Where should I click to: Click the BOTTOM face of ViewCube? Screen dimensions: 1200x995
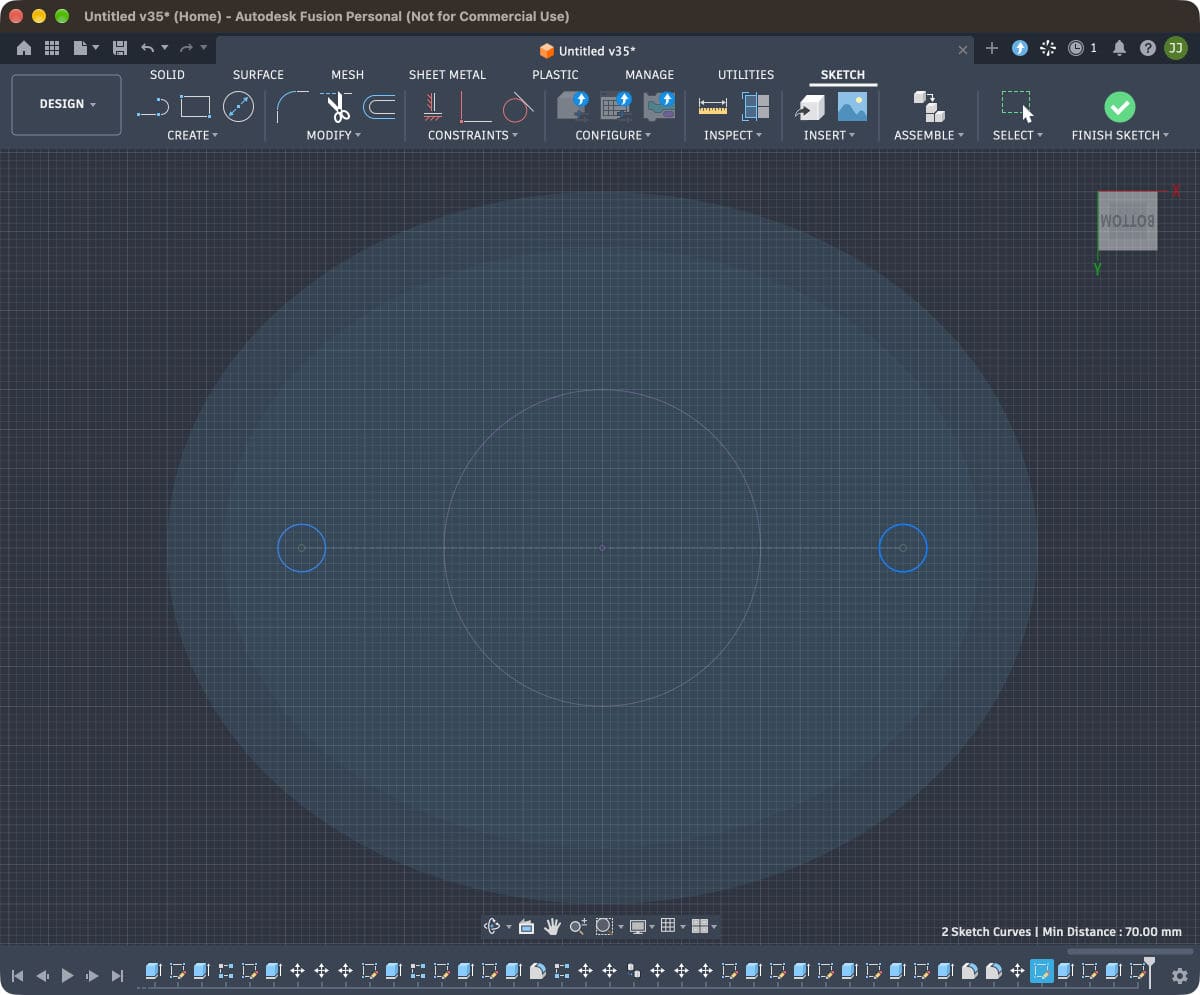pos(1127,220)
